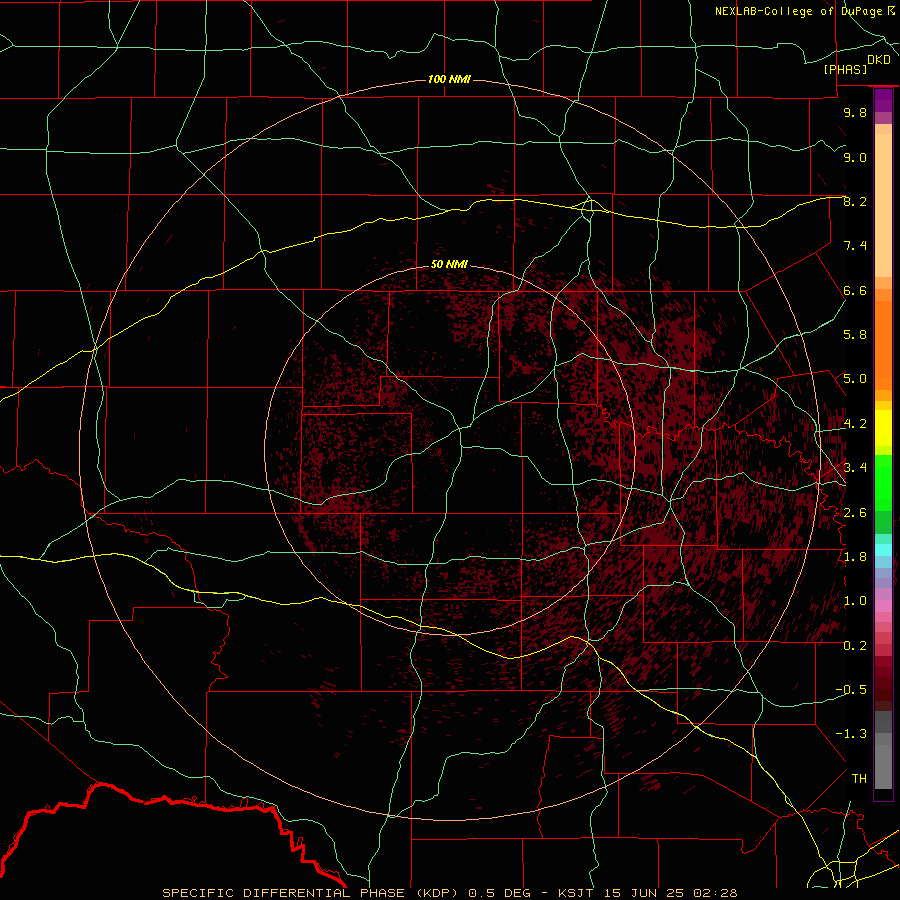The width and height of the screenshot is (900, 900).
Task: Click the SPECIFIC DIFFERENTIAL PHASE (KDP) caption text
Action: pyautogui.click(x=313, y=893)
